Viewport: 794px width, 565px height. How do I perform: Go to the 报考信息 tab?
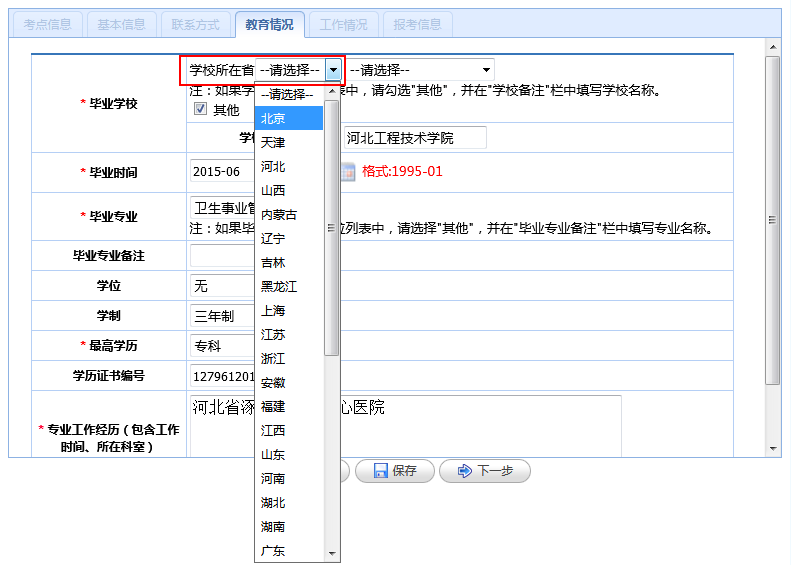417,25
